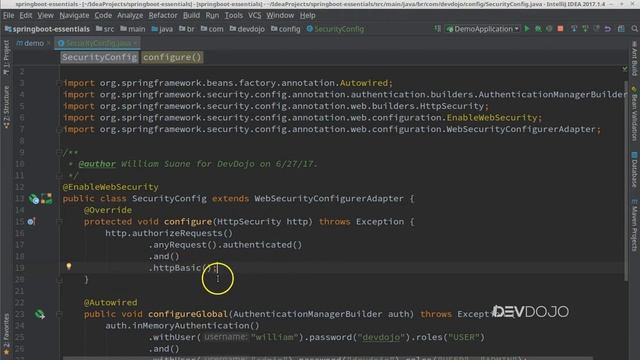Run with coverage icon in toolbar
This screenshot has width=640, height=360.
pos(549,29)
